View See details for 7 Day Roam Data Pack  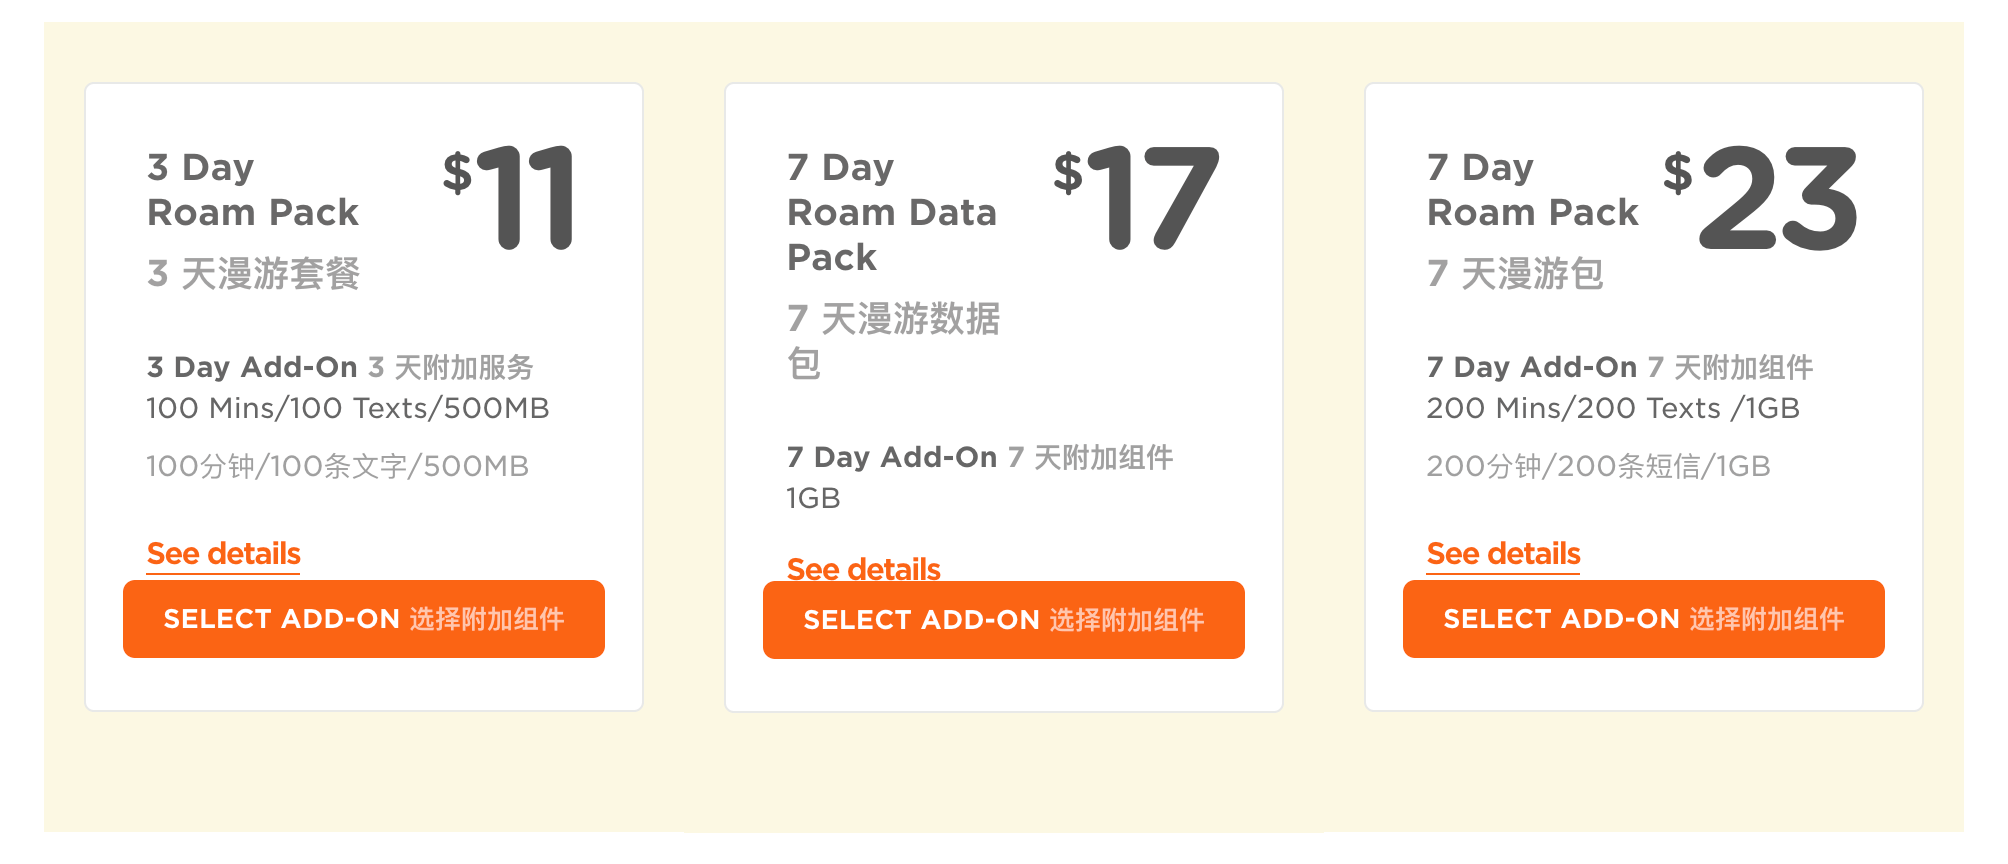(863, 568)
